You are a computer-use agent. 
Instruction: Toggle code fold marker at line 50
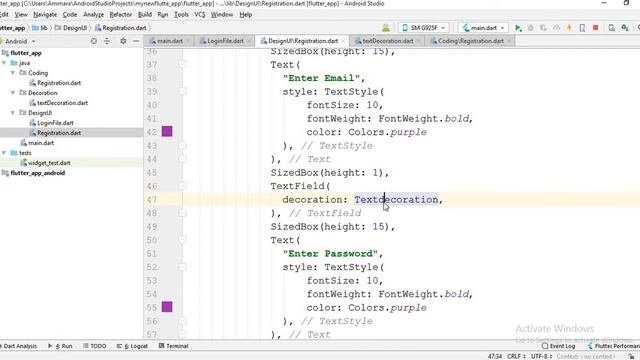point(182,240)
